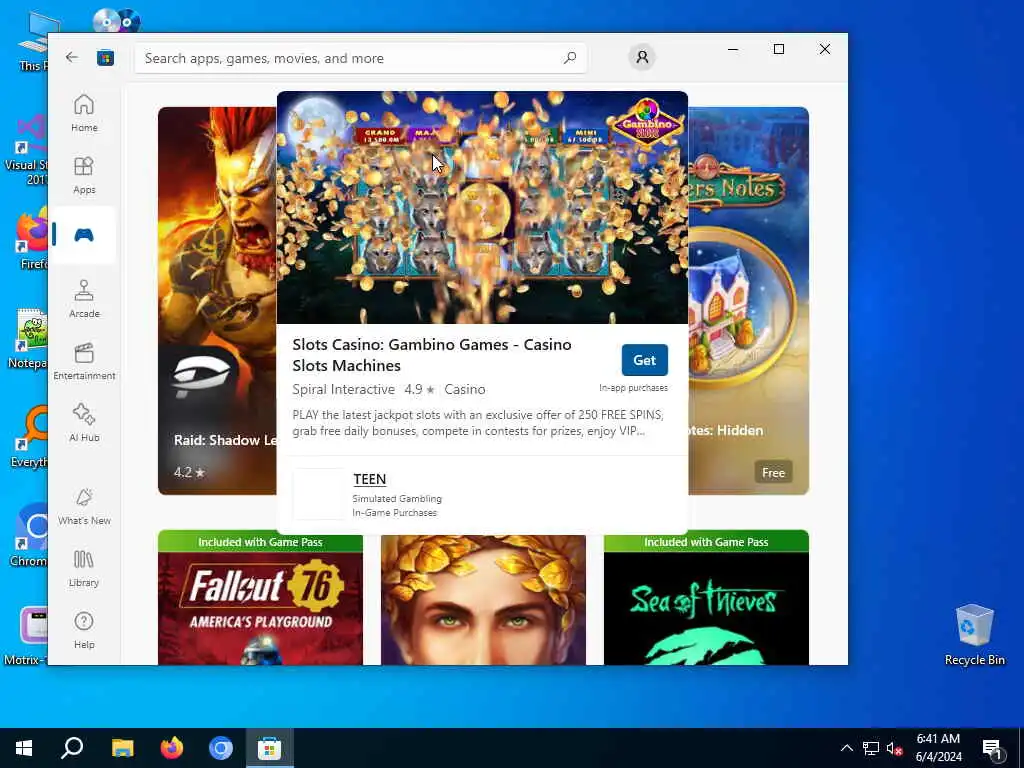
Task: Click the PLAY the latest jackpot slots description
Action: click(x=478, y=423)
